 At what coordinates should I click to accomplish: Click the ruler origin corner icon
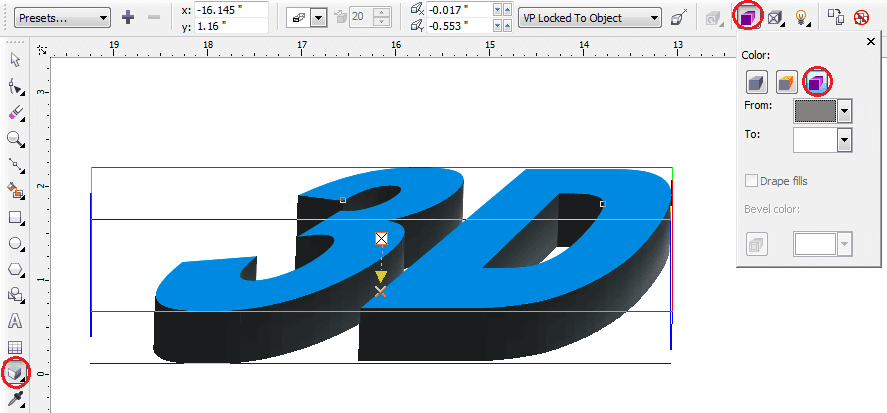click(x=42, y=49)
